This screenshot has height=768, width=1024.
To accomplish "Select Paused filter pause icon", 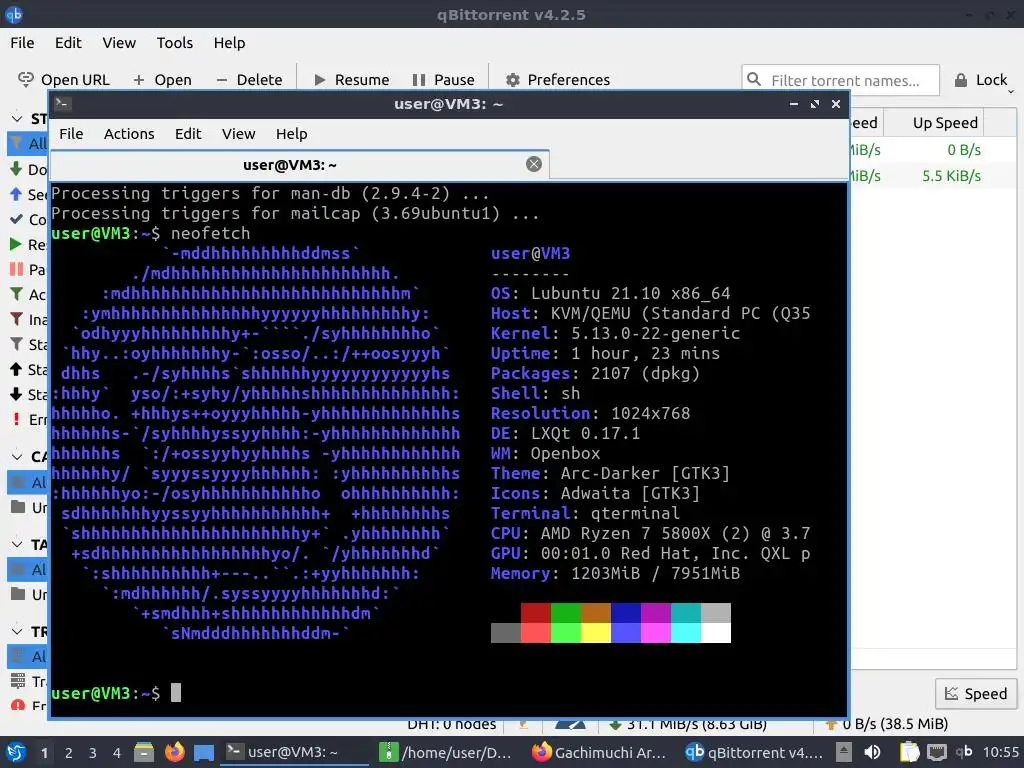I will coord(16,269).
